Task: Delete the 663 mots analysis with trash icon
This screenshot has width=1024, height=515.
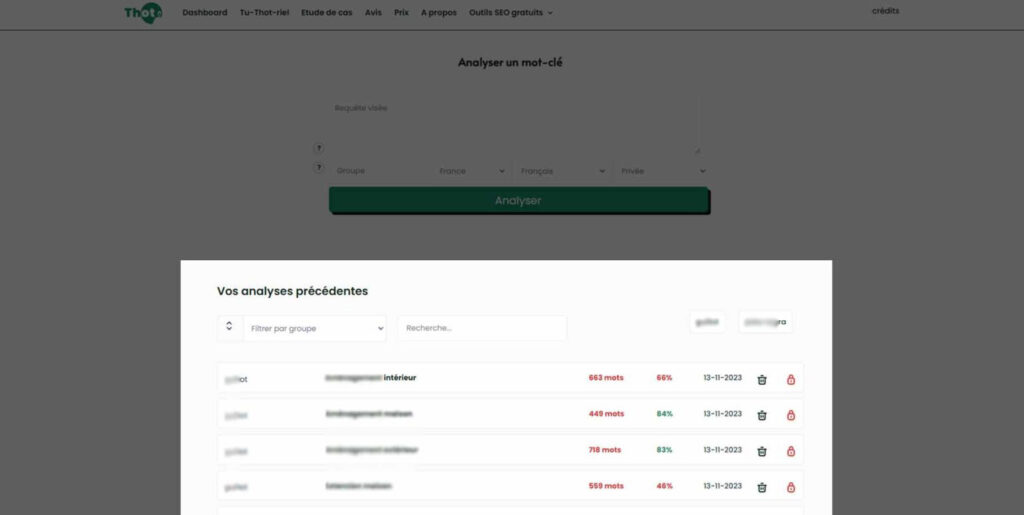Action: click(762, 379)
